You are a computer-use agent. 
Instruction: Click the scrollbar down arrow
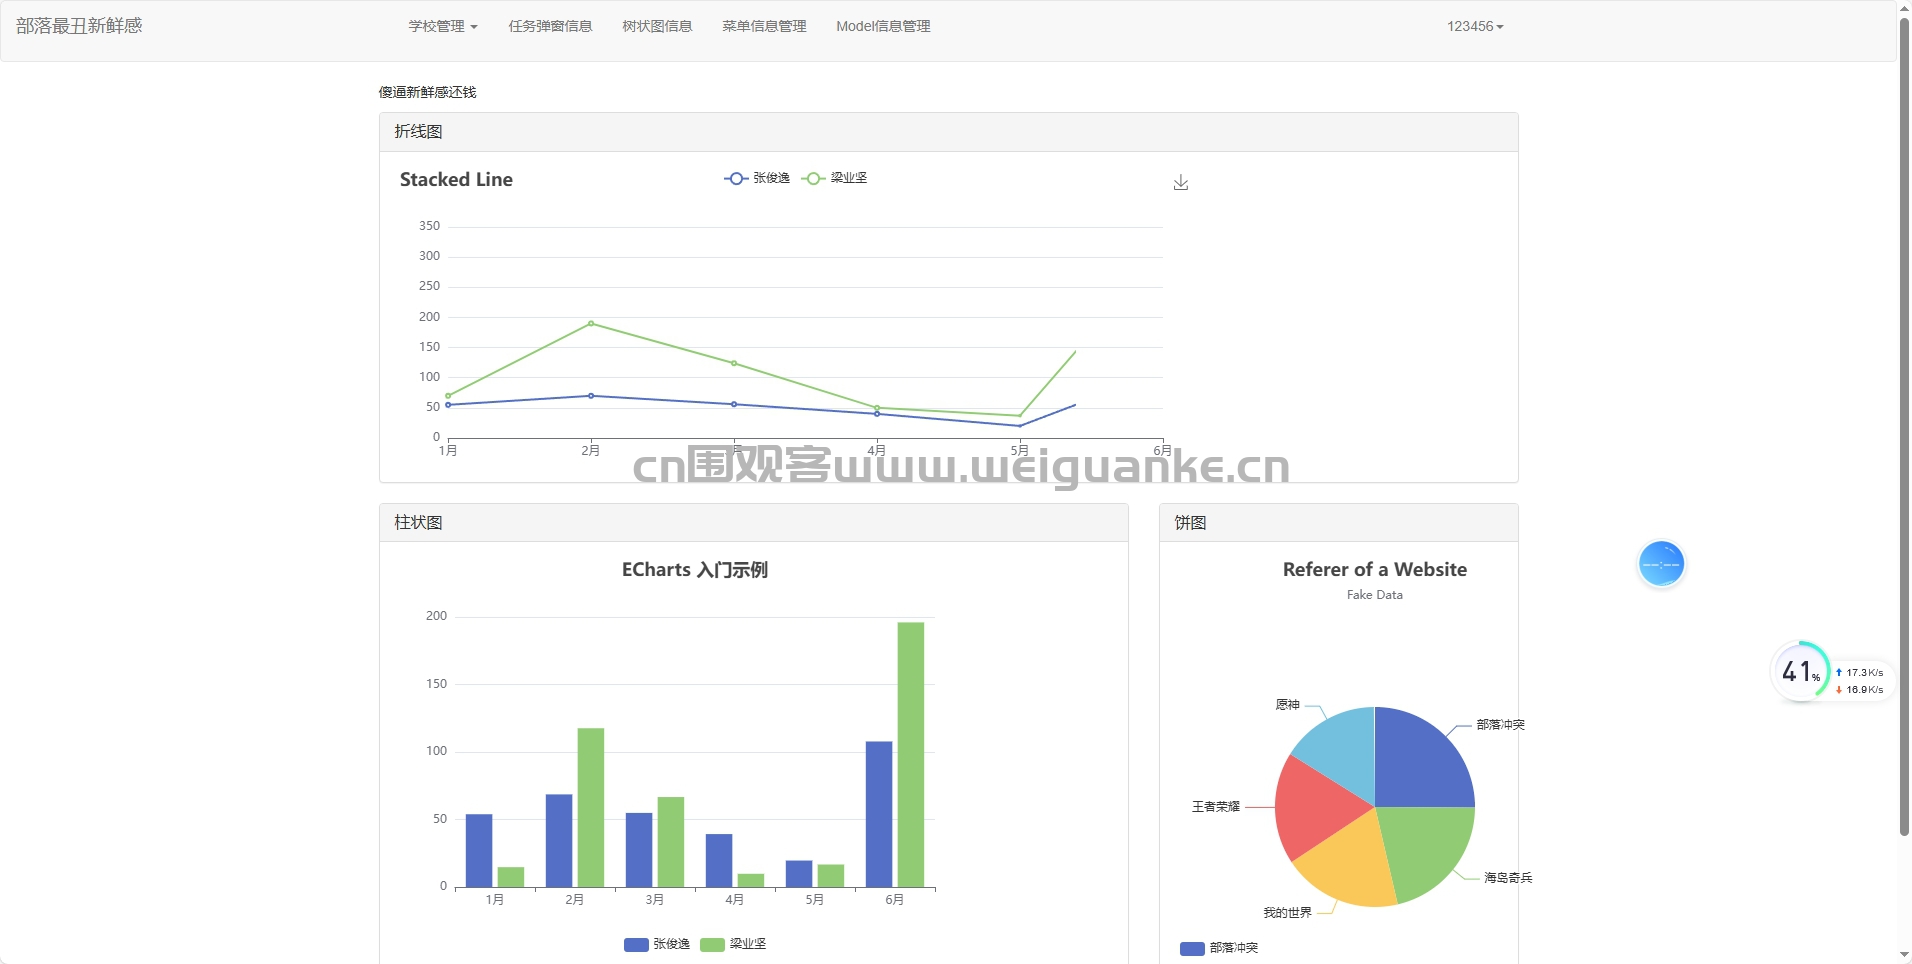click(x=1904, y=956)
